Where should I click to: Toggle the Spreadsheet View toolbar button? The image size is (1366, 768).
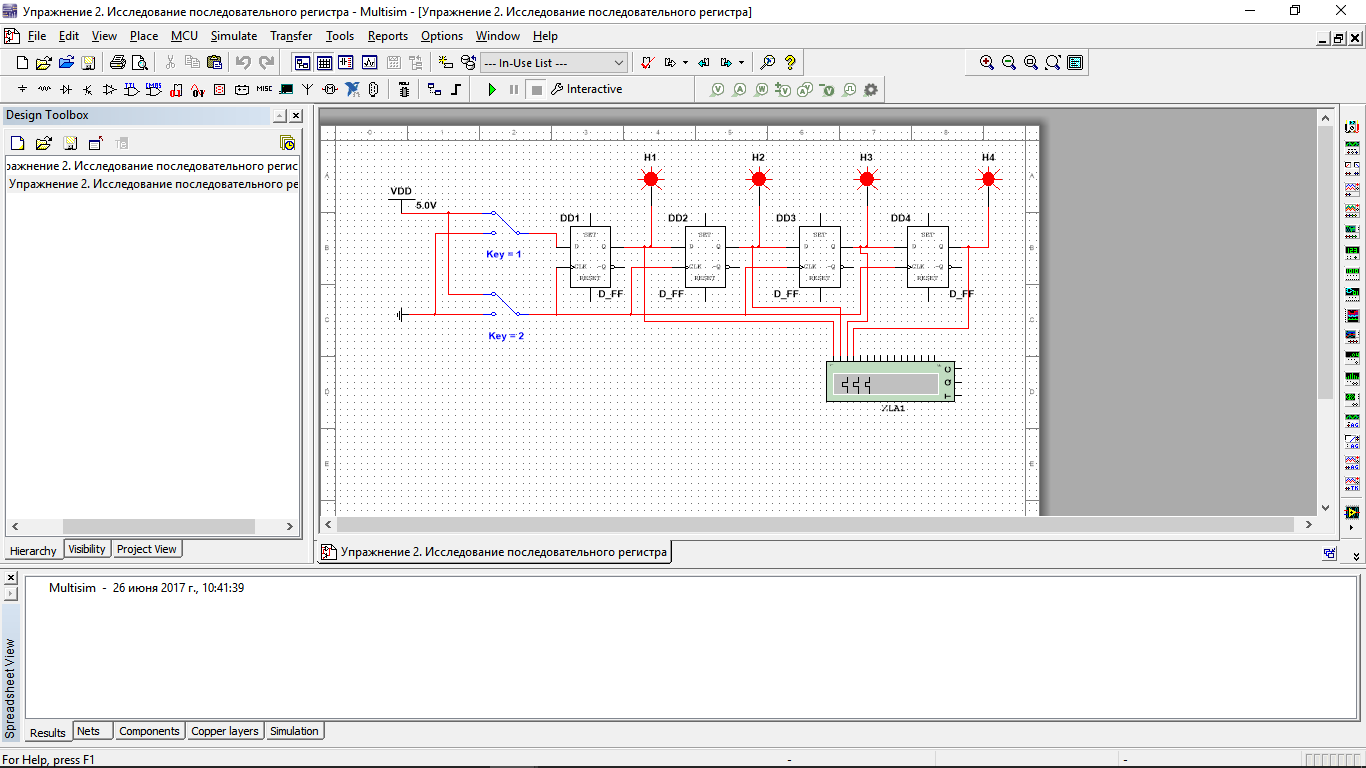click(x=324, y=62)
